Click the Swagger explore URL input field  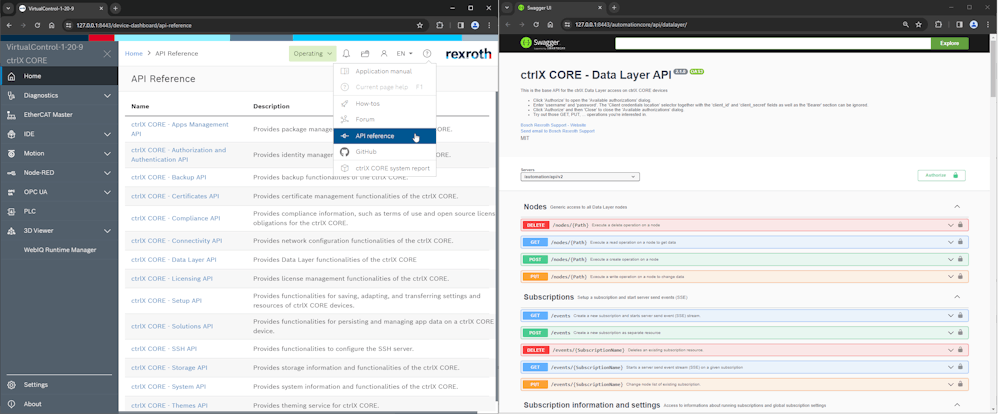tap(773, 43)
